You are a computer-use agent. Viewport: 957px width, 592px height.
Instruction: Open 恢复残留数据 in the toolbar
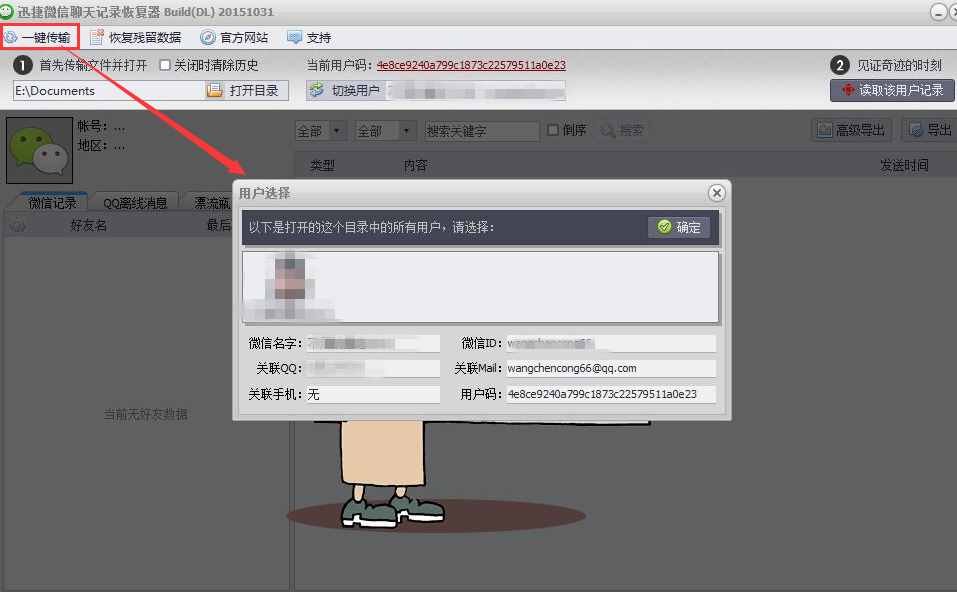tap(135, 38)
